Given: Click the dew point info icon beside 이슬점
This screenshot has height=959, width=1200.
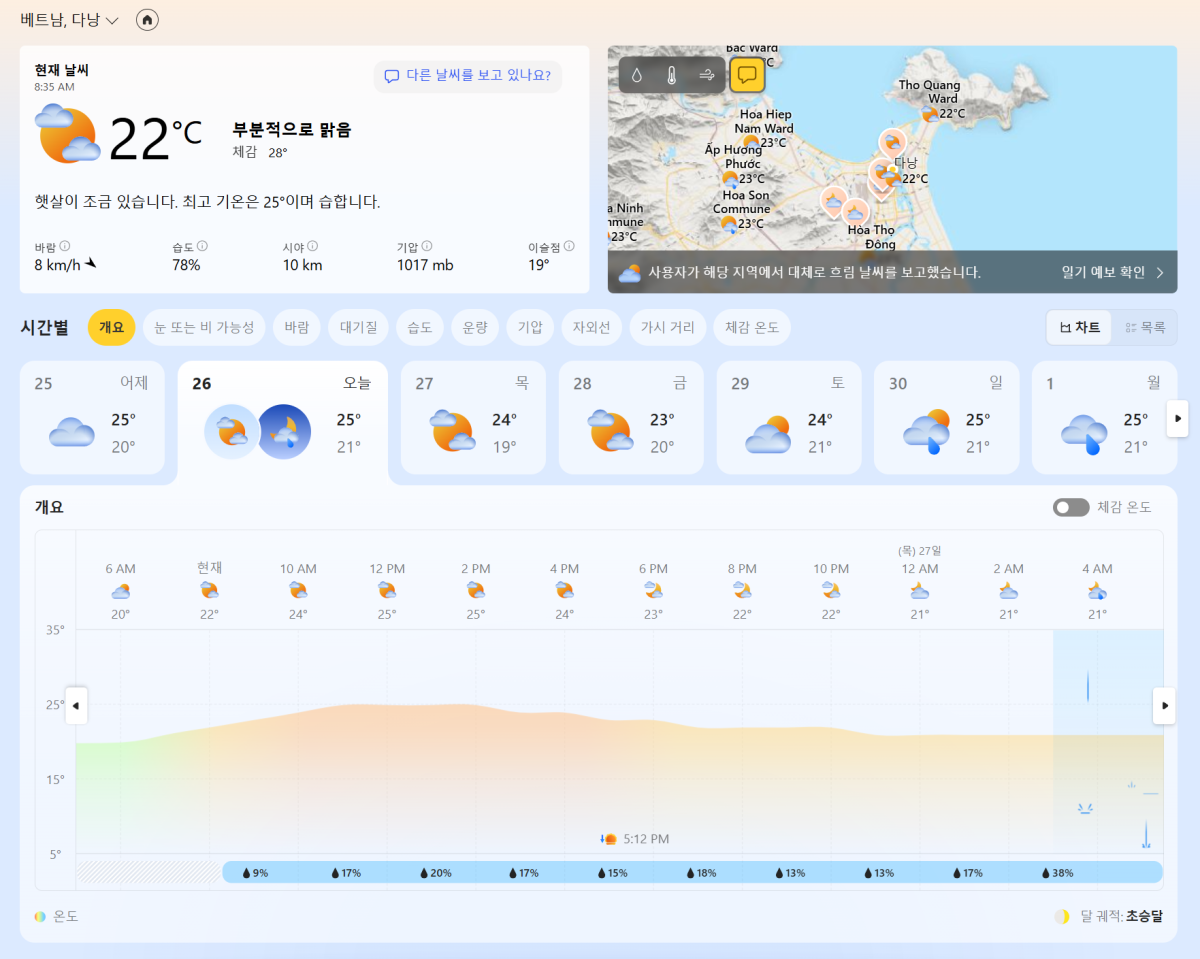Looking at the screenshot, I should pos(569,246).
